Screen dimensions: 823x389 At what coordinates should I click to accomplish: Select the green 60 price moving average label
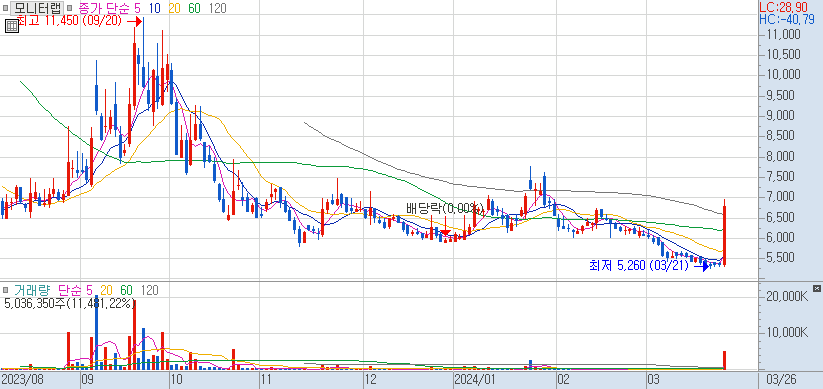194,8
